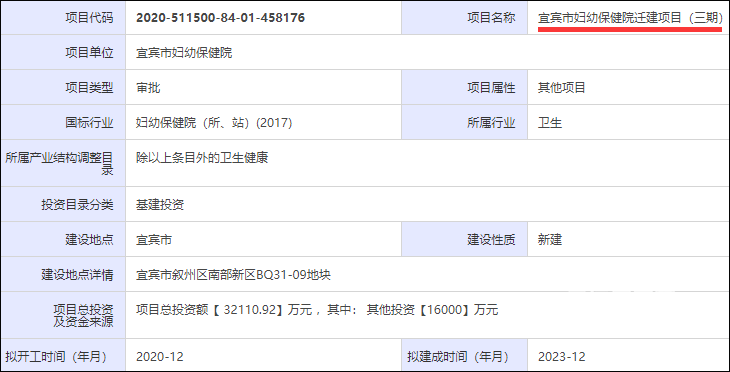Click the project code 2020-511500-84-01-458176
Screen dimensions: 730x372
point(220,18)
